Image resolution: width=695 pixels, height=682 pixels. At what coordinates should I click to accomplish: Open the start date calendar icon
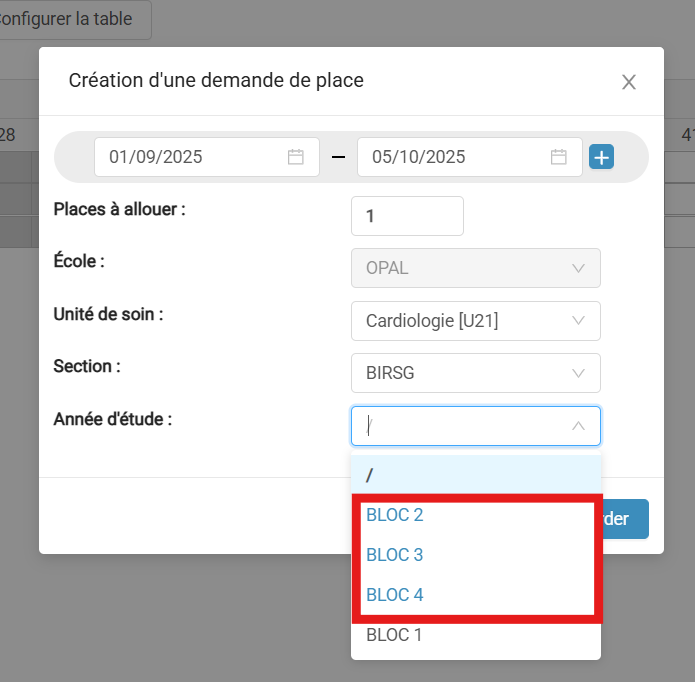(296, 157)
